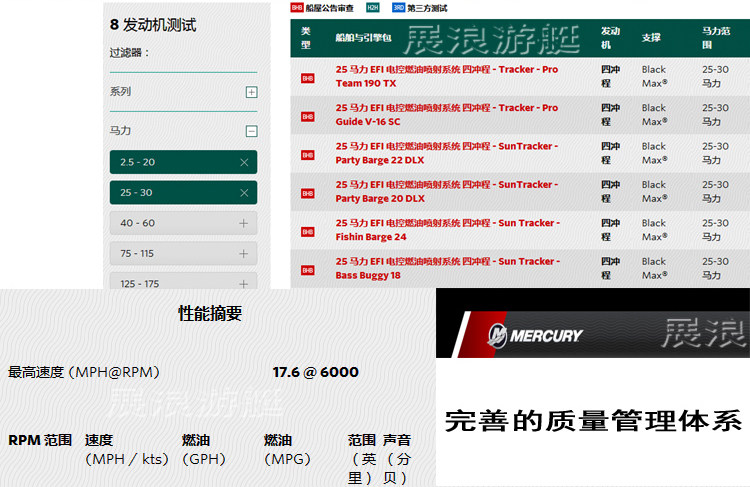The image size is (750, 487).
Task: Collapse the 马力 filter section
Action: (x=252, y=131)
